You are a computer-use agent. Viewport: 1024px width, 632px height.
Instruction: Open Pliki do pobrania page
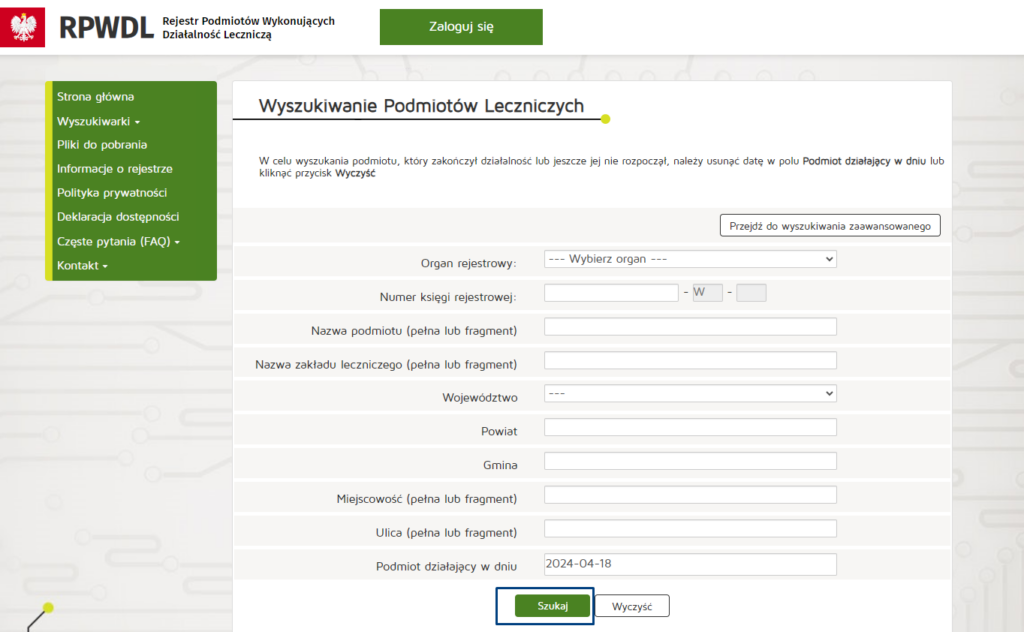coord(102,145)
